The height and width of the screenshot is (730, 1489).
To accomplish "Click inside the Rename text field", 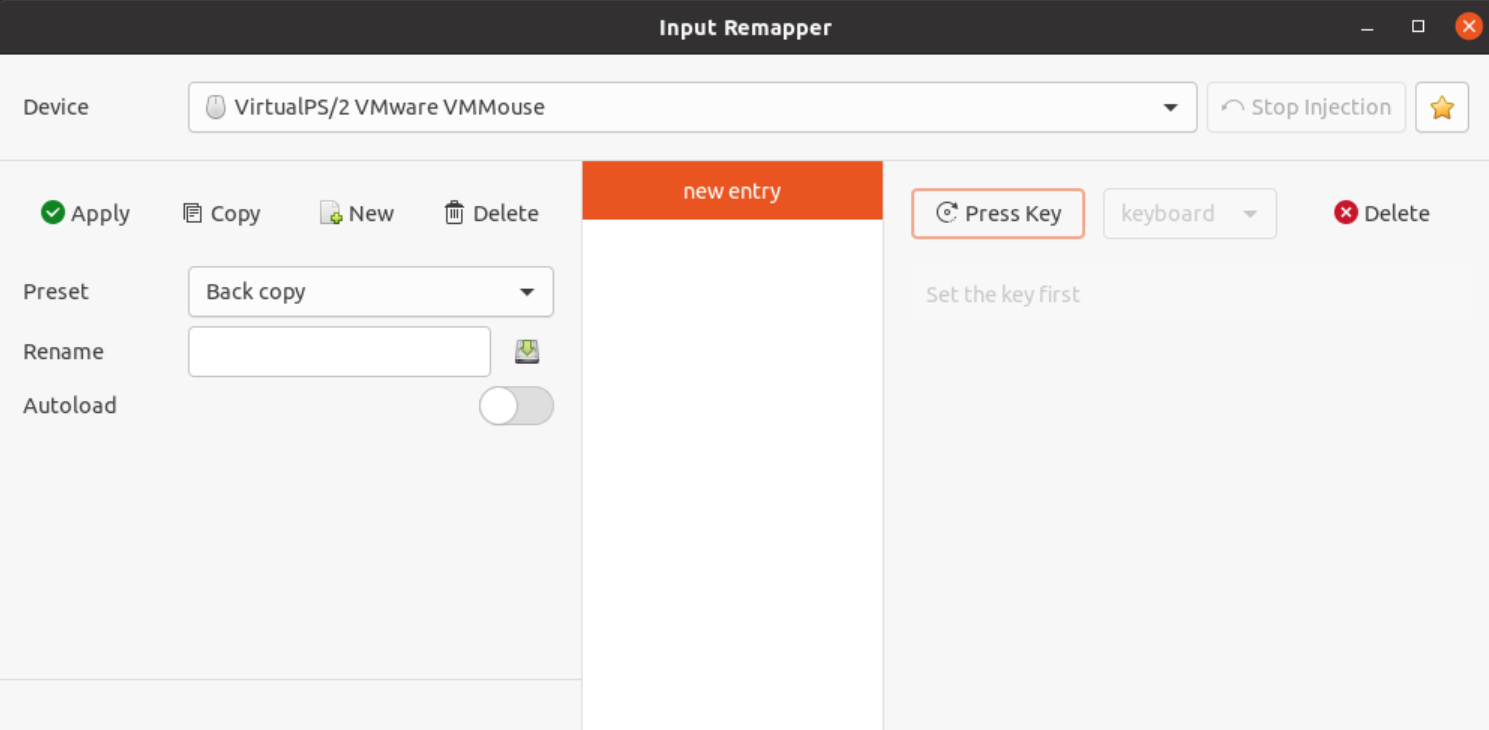I will point(338,351).
